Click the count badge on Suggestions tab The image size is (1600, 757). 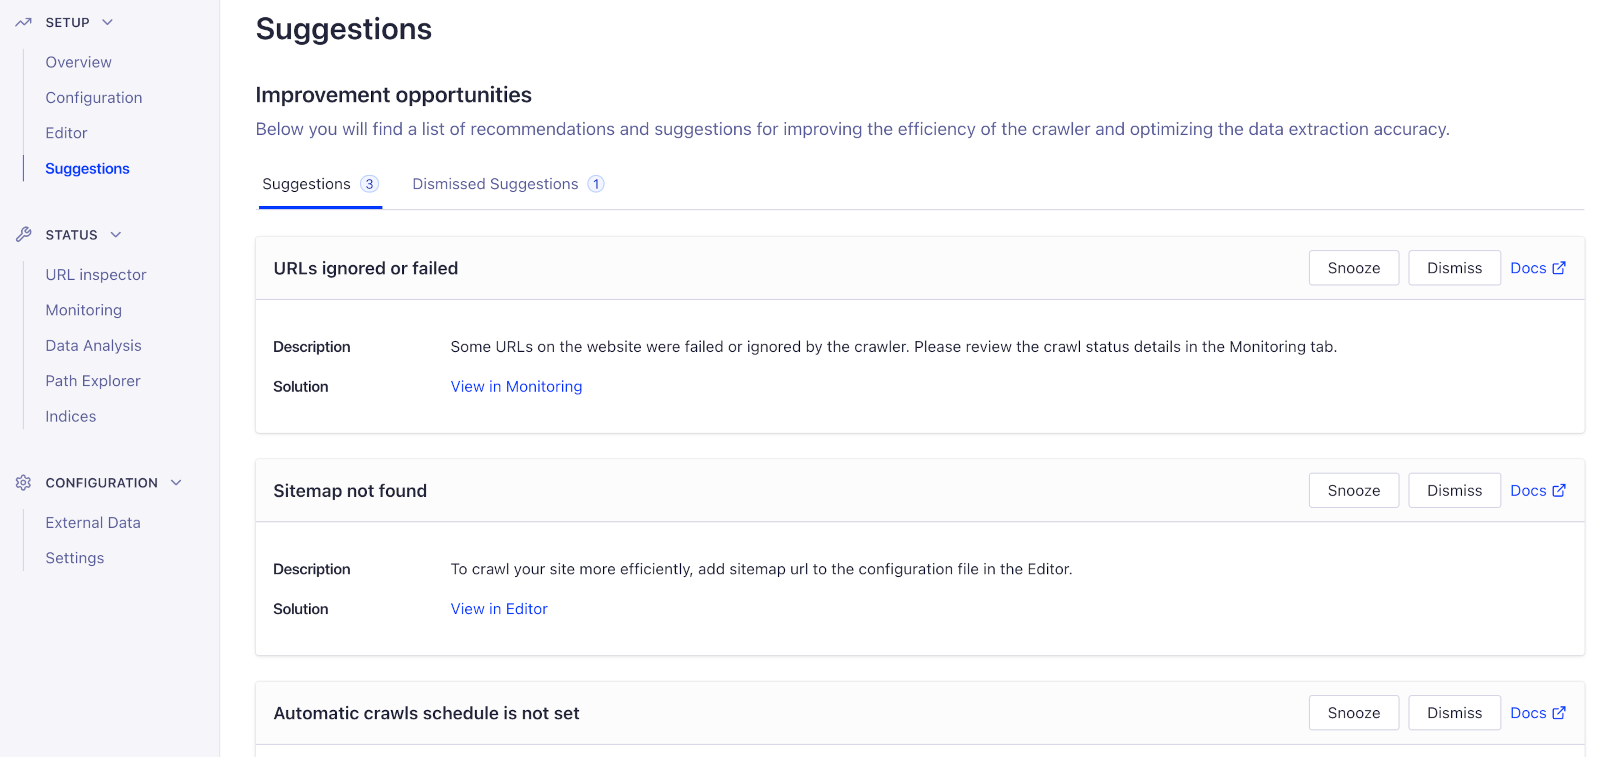pos(369,184)
